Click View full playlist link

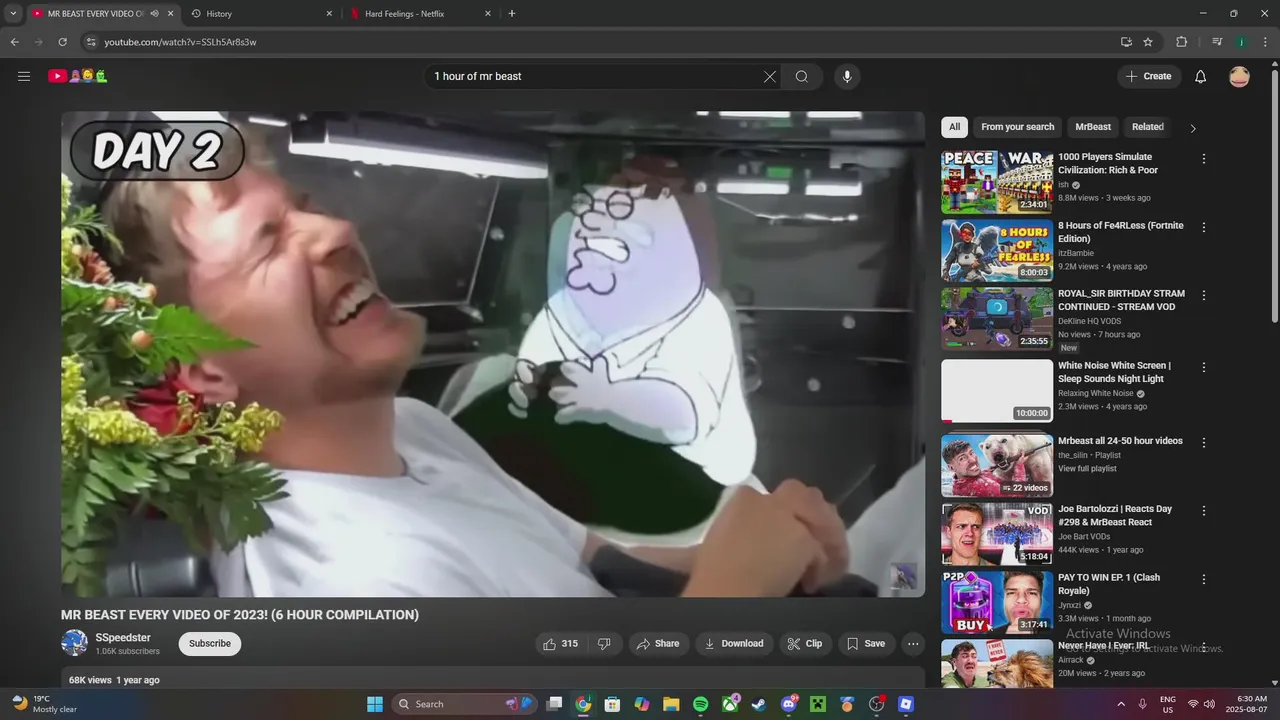coord(1087,468)
